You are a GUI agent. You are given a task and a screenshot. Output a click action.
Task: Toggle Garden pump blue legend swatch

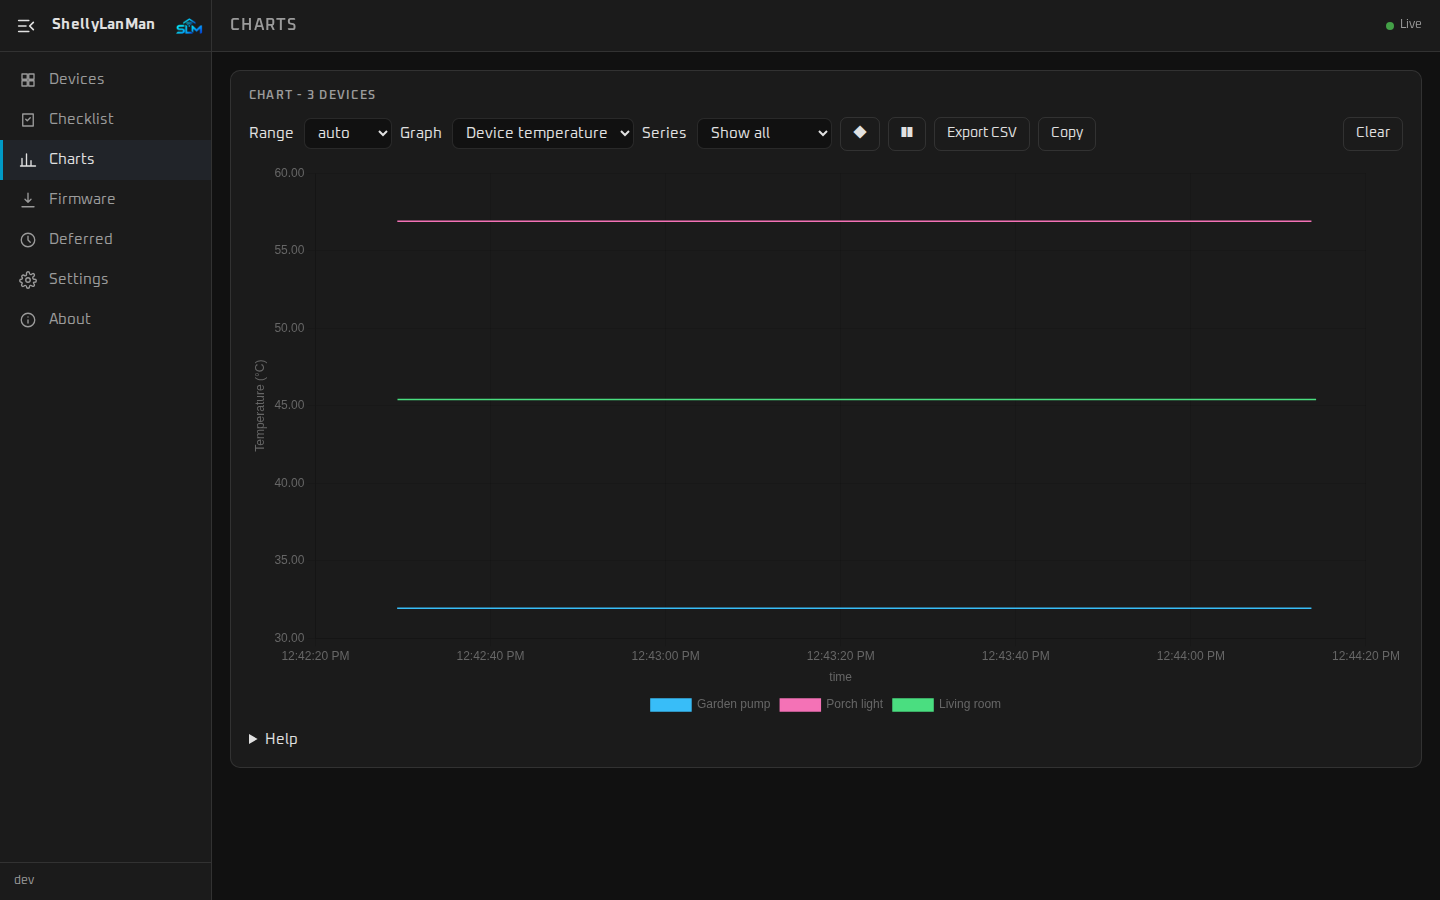coord(671,705)
